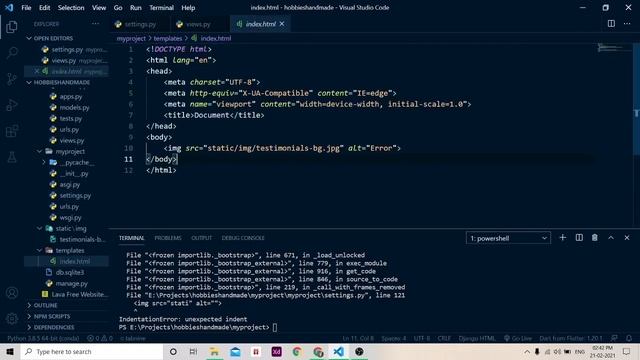Image resolution: width=640 pixels, height=360 pixels.
Task: Select the Python interpreter in status bar
Action: [x=43, y=338]
